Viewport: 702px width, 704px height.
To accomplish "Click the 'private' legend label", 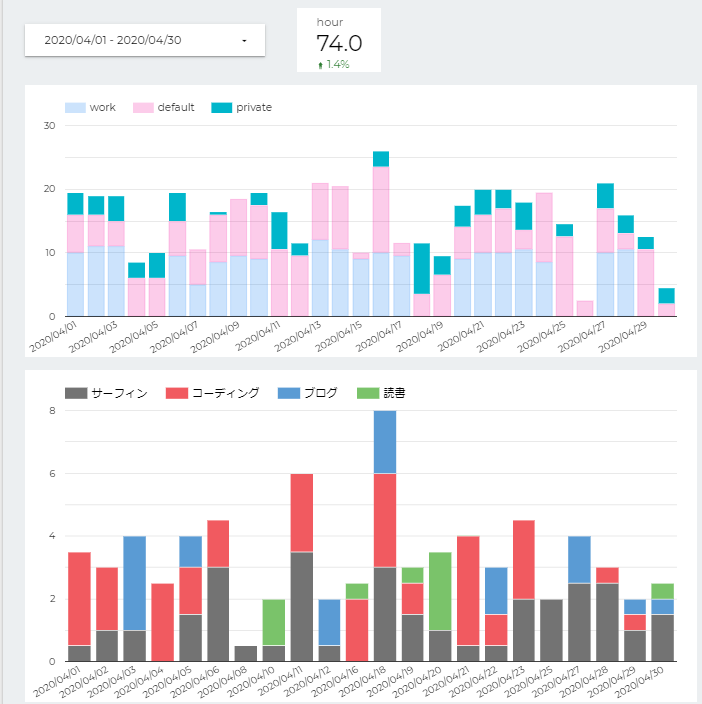I will click(x=254, y=107).
